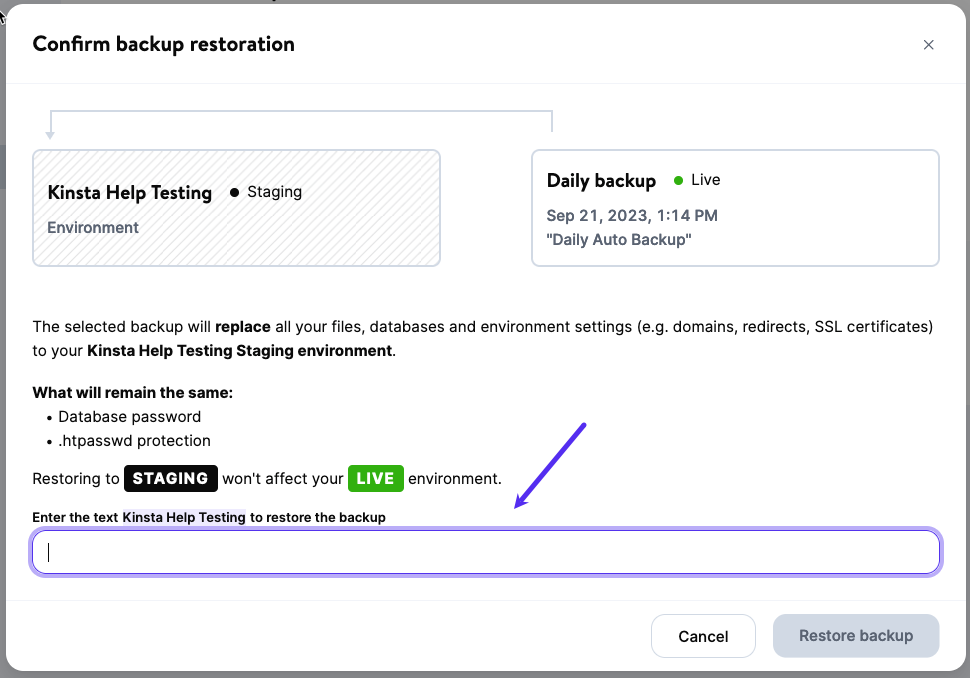The image size is (970, 678).
Task: Click the green Live status indicator
Action: pos(680,180)
